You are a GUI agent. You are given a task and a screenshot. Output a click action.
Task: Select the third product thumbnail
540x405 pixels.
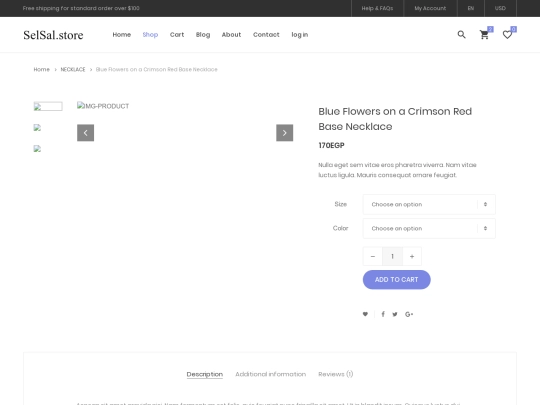[37, 148]
